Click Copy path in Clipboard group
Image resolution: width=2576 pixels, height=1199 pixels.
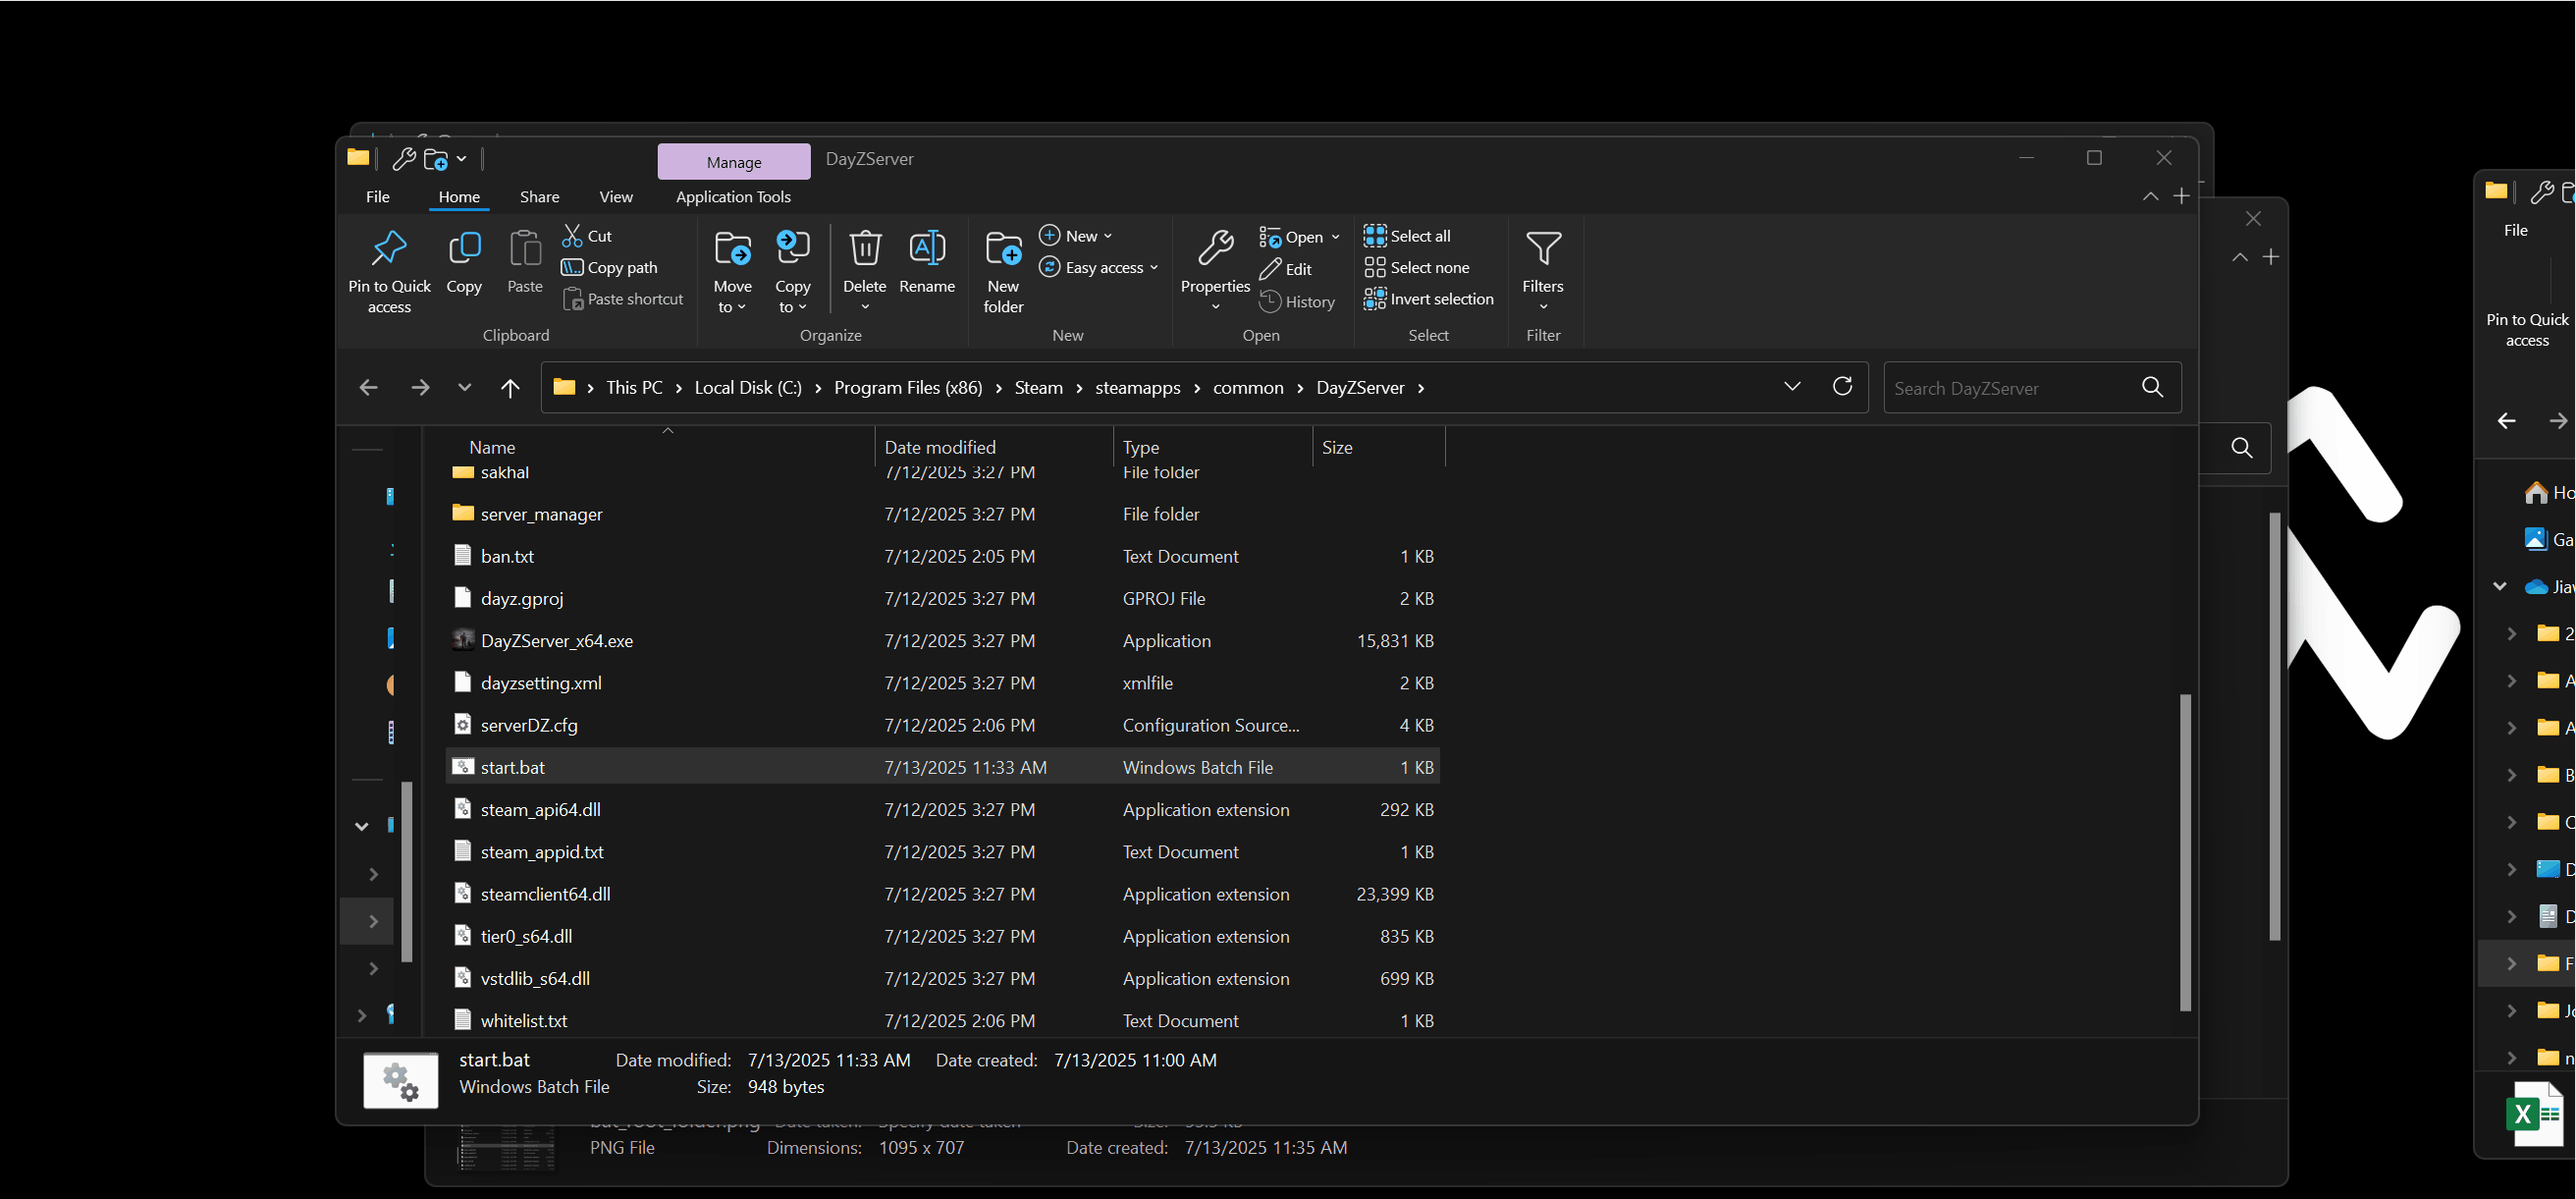610,268
